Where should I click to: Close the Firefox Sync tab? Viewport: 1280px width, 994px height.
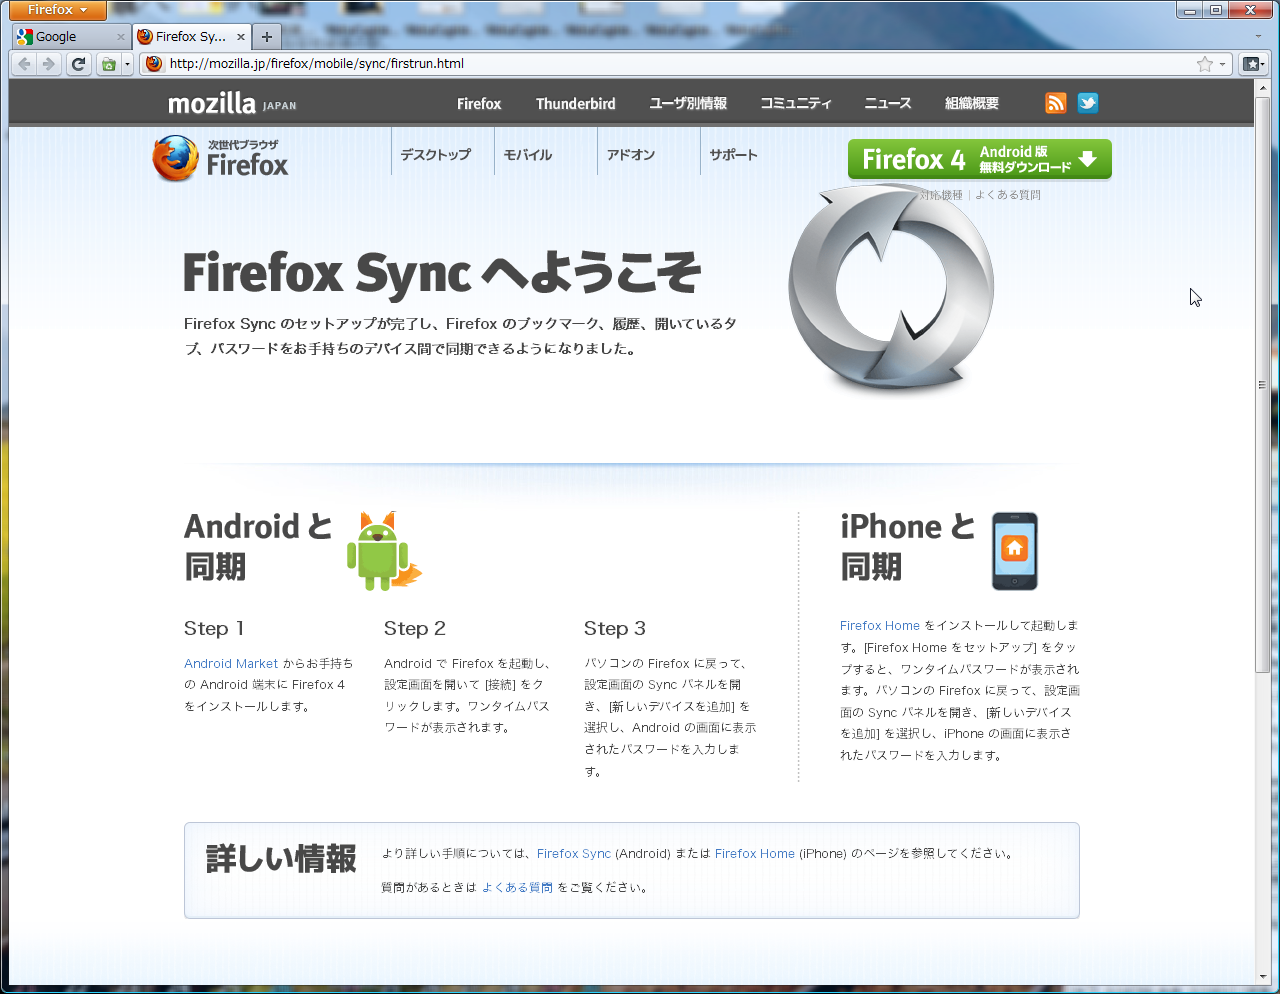241,37
